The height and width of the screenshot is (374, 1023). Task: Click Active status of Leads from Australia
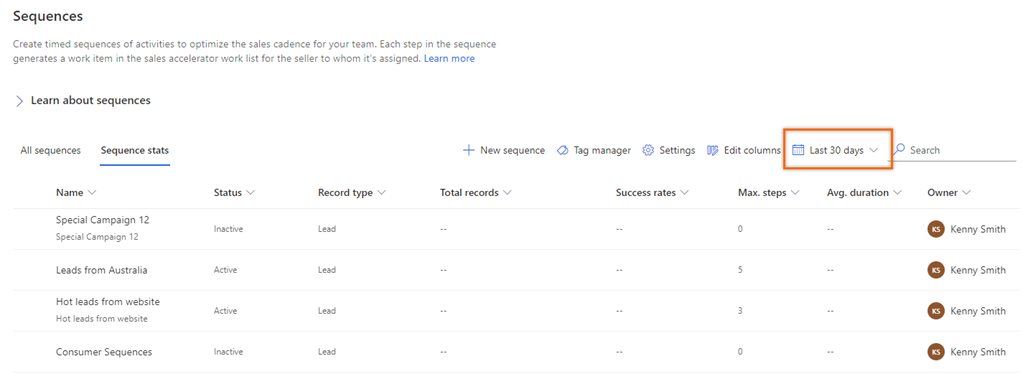225,270
